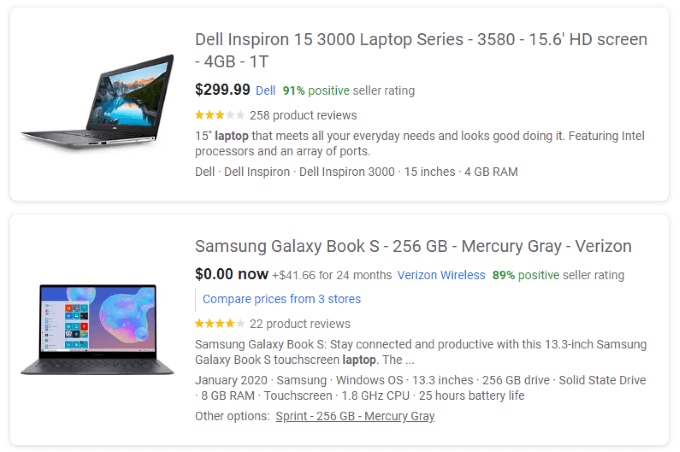This screenshot has width=680, height=452.
Task: Open the Samsung Galaxy Book S title
Action: (413, 246)
